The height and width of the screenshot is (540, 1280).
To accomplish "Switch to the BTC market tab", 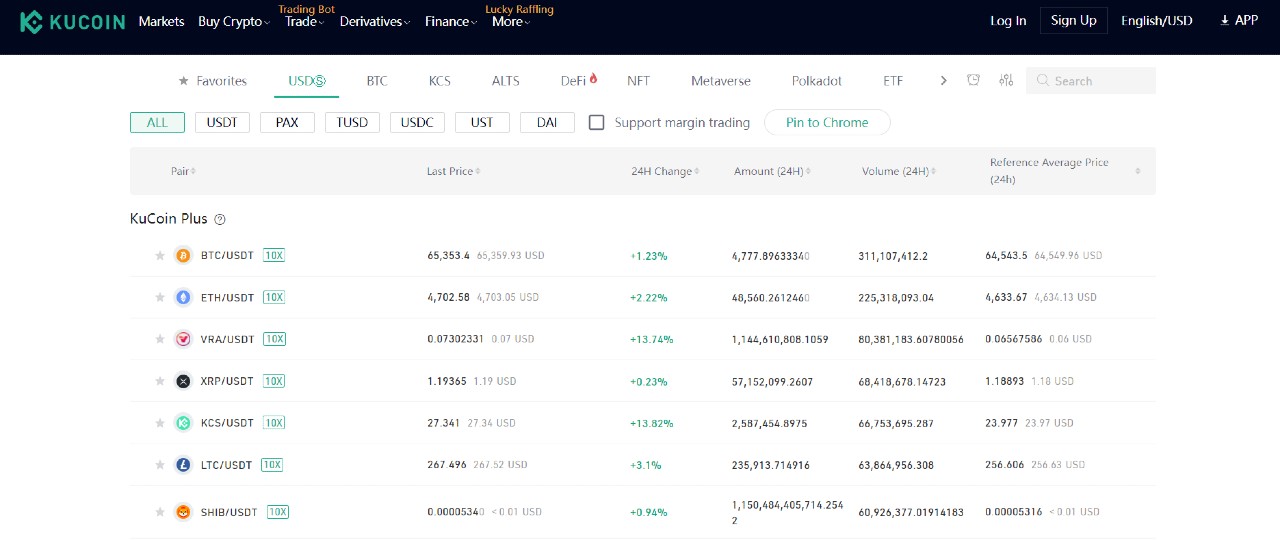I will coord(377,81).
